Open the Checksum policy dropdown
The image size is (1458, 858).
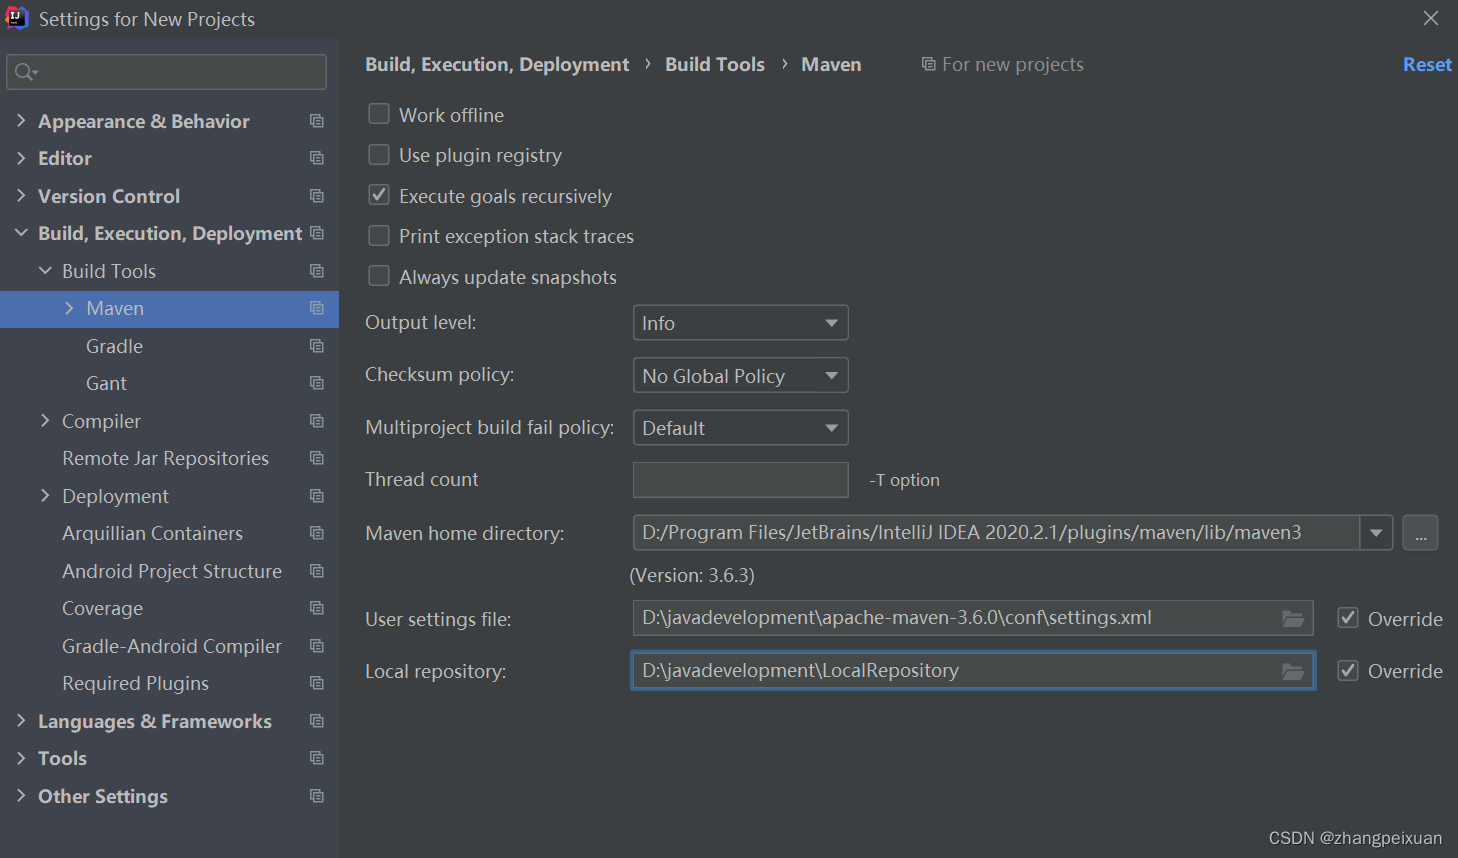coord(741,375)
